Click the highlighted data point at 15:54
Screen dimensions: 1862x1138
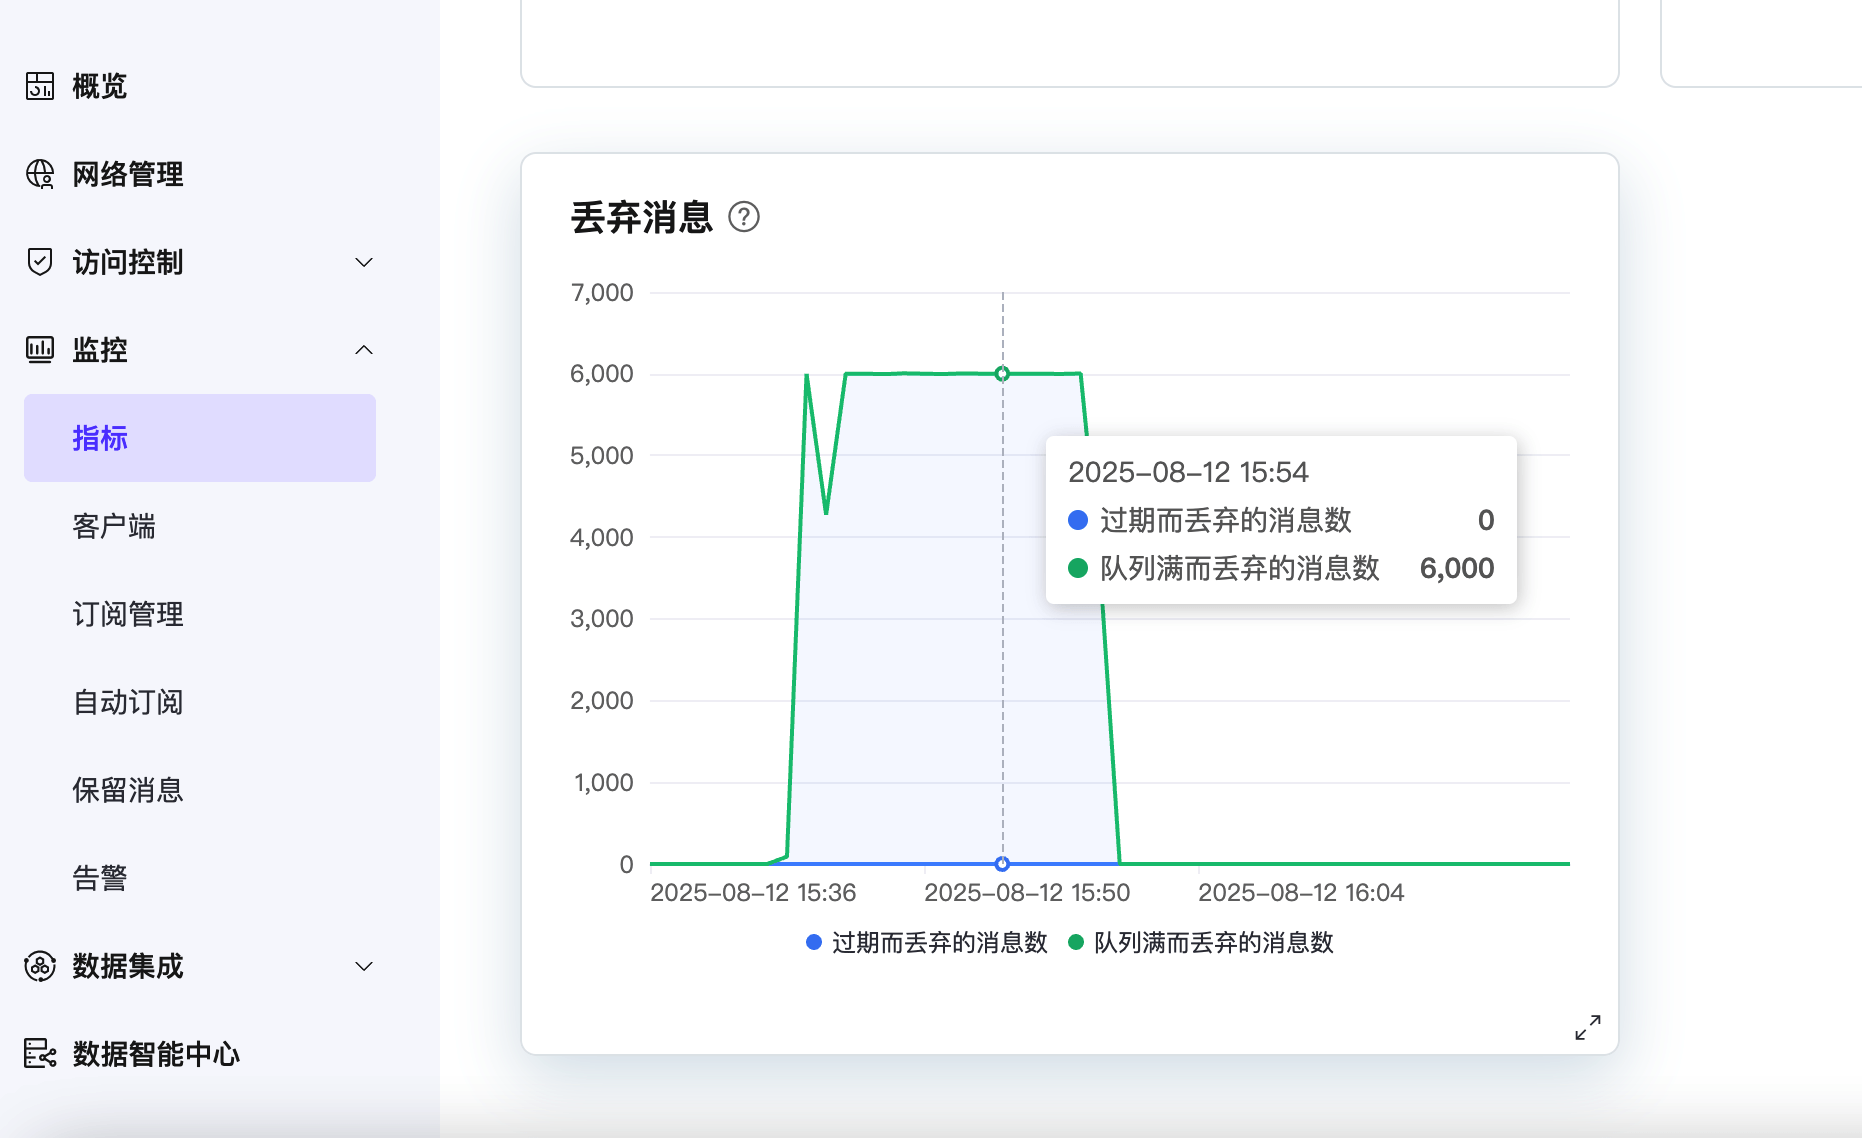click(1002, 373)
